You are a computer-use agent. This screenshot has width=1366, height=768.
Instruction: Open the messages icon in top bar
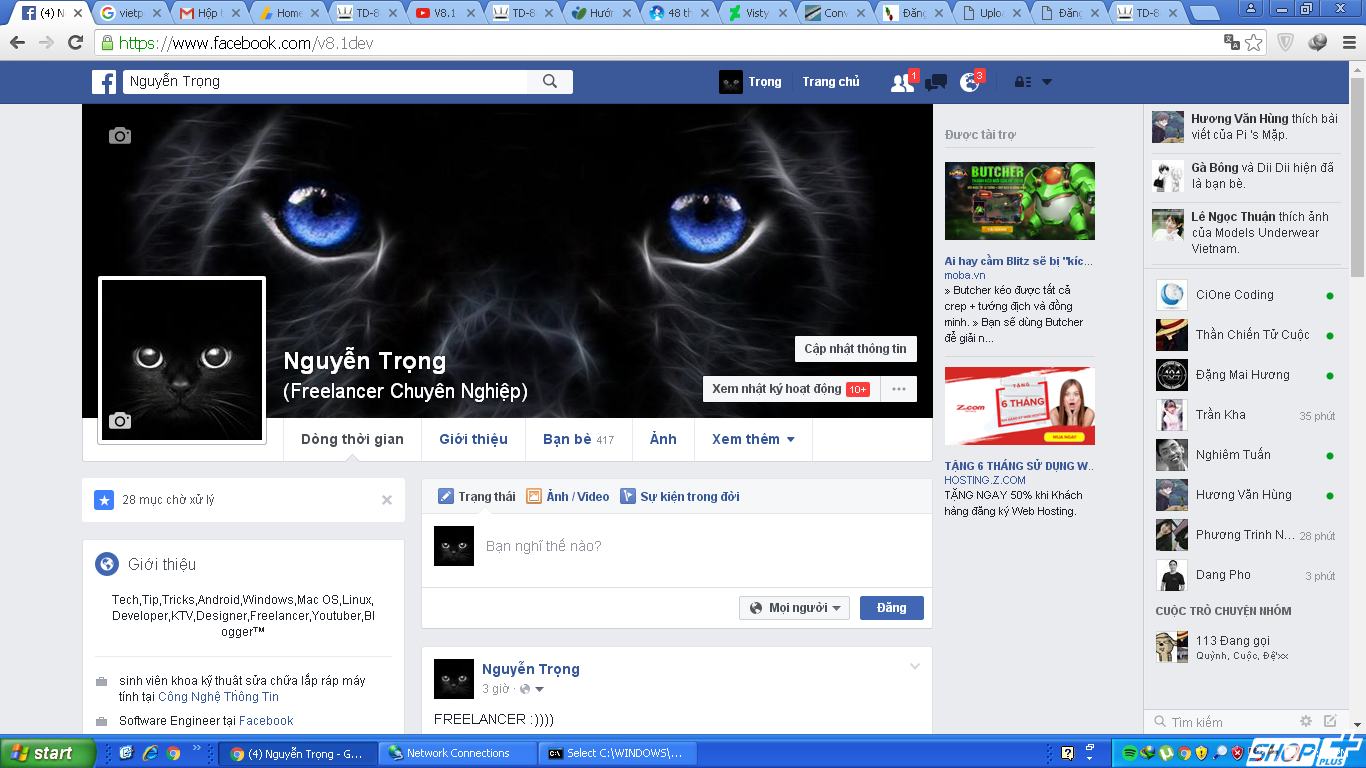click(x=936, y=83)
